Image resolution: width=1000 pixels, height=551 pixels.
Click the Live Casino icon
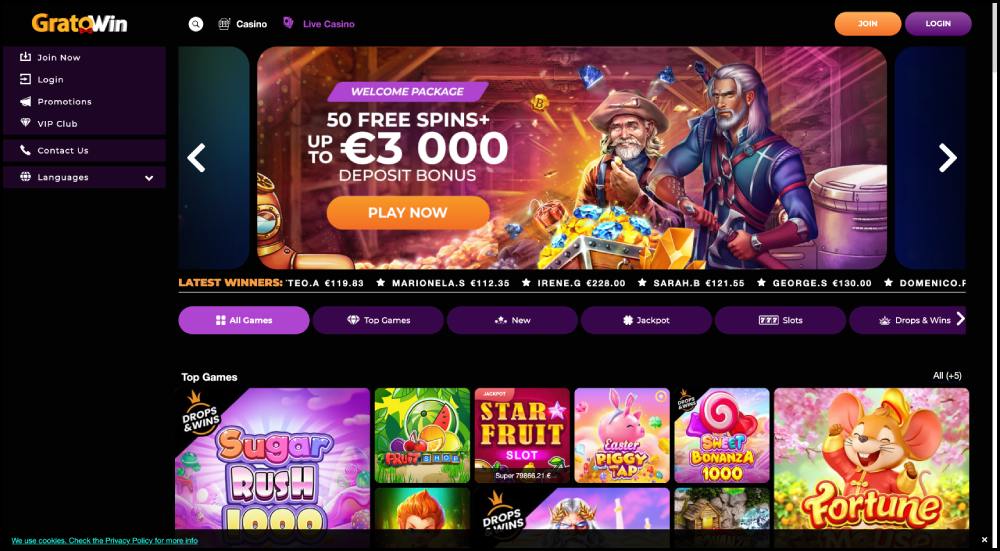288,23
